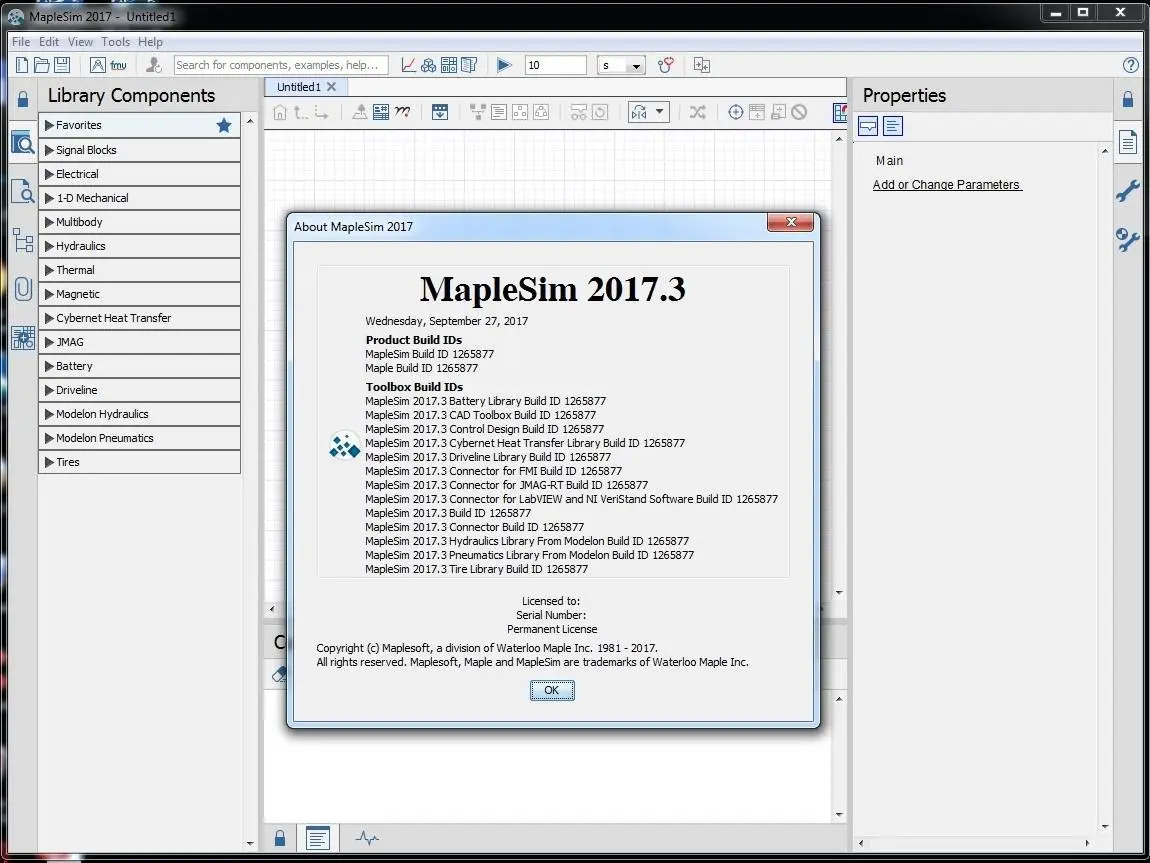This screenshot has width=1150, height=863.
Task: Click the parameters table icon in the model toolbar
Action: pyautogui.click(x=381, y=112)
